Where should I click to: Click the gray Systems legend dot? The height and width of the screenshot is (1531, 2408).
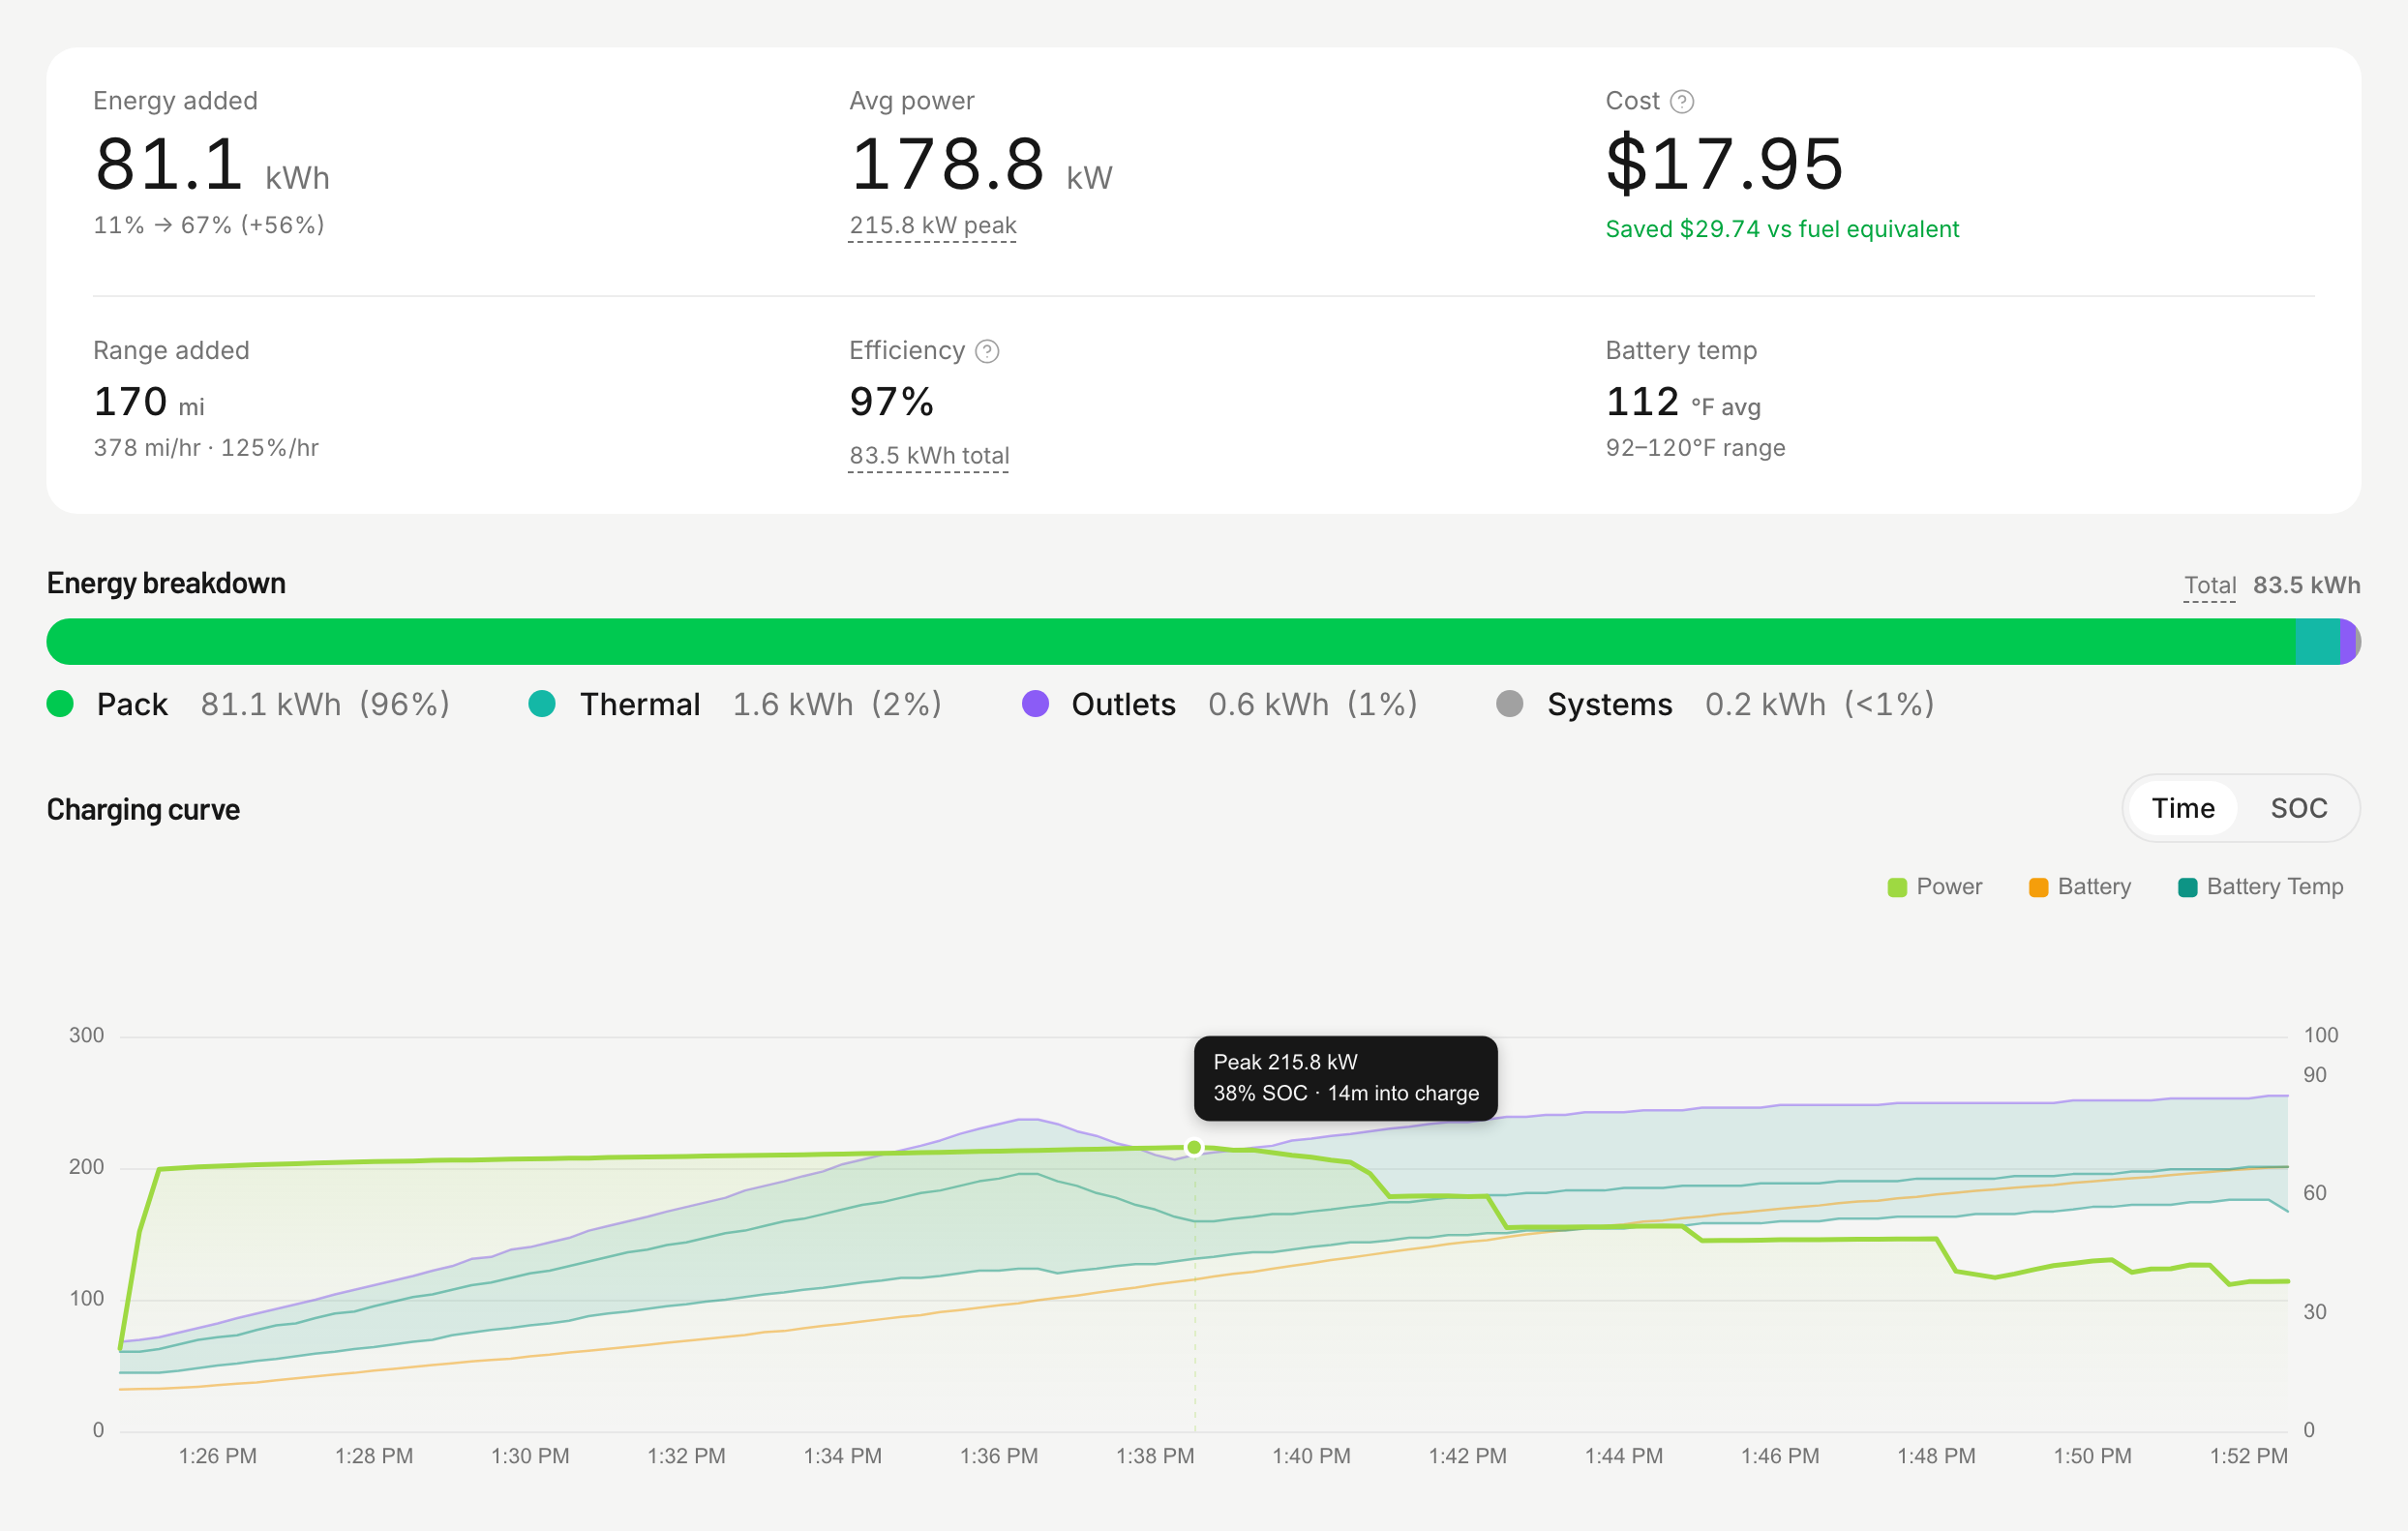point(1509,704)
